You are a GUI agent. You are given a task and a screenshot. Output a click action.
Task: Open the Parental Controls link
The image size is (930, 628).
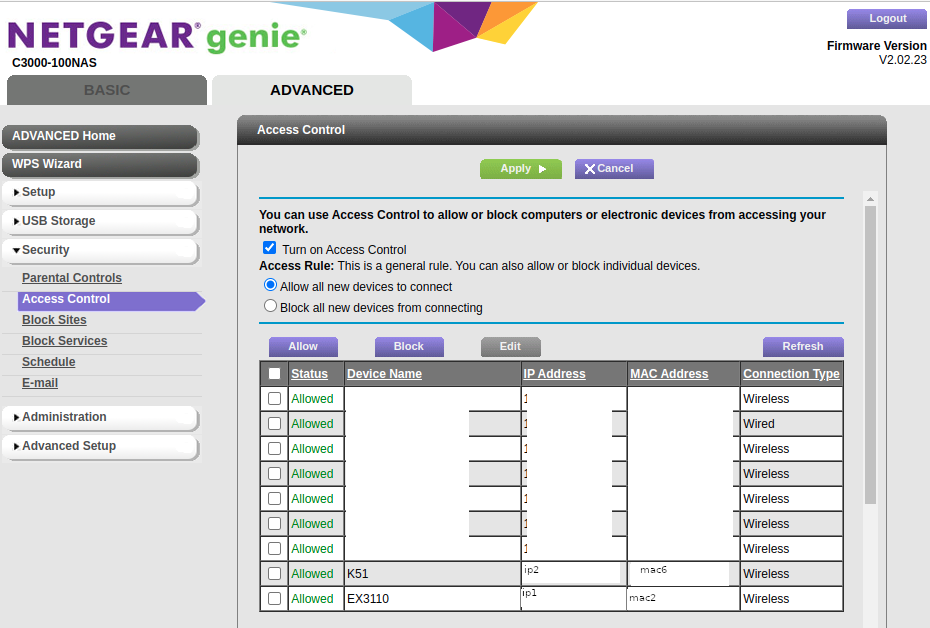pyautogui.click(x=72, y=278)
